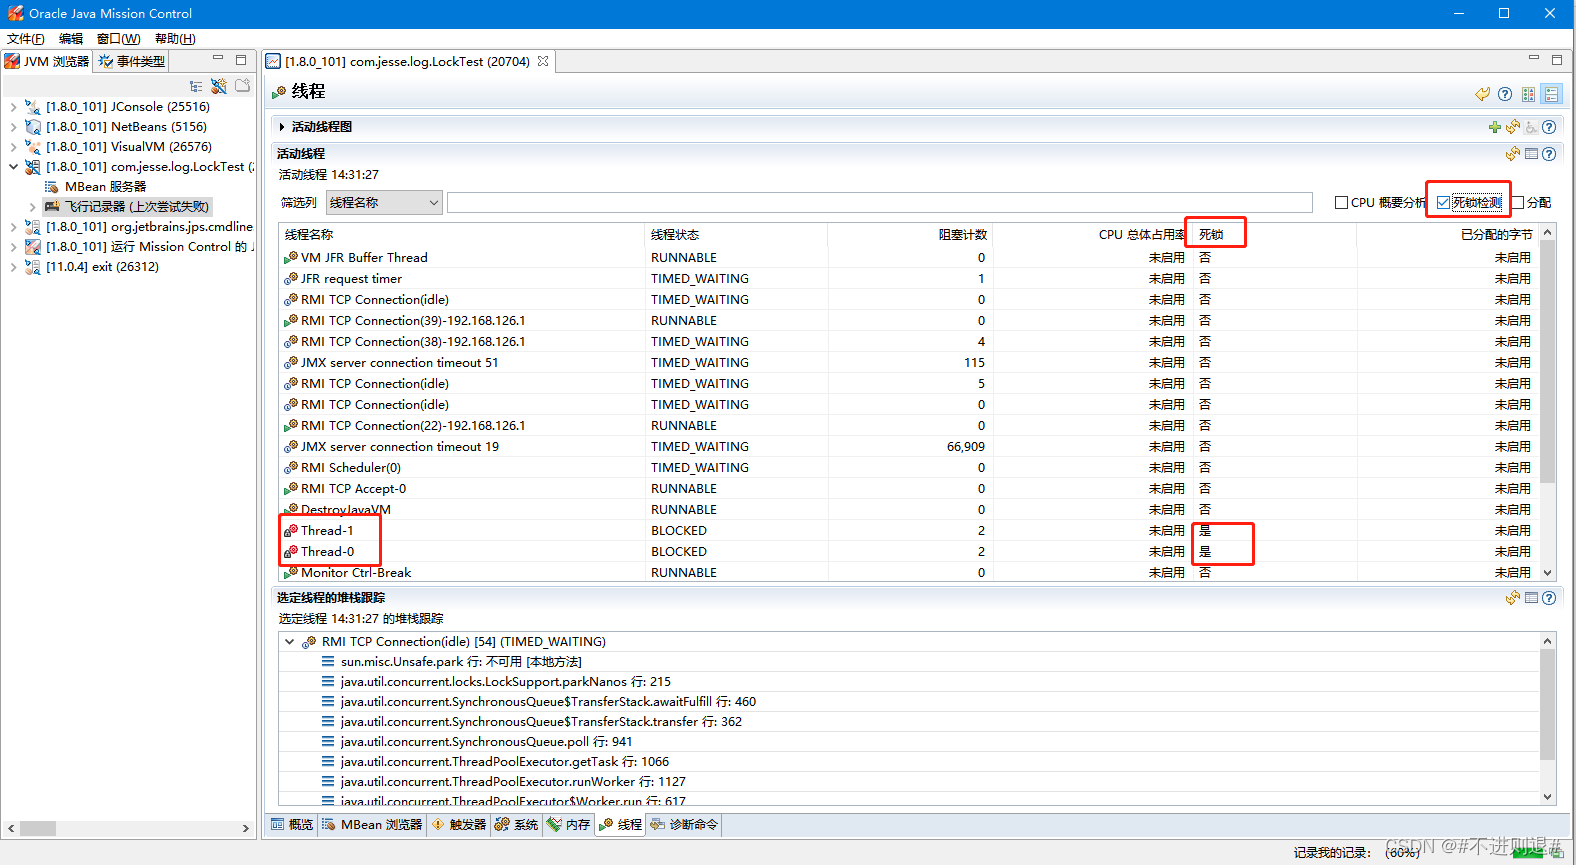Collapse the com.jesse.log.LockTest tree node
The height and width of the screenshot is (865, 1576).
tap(13, 167)
